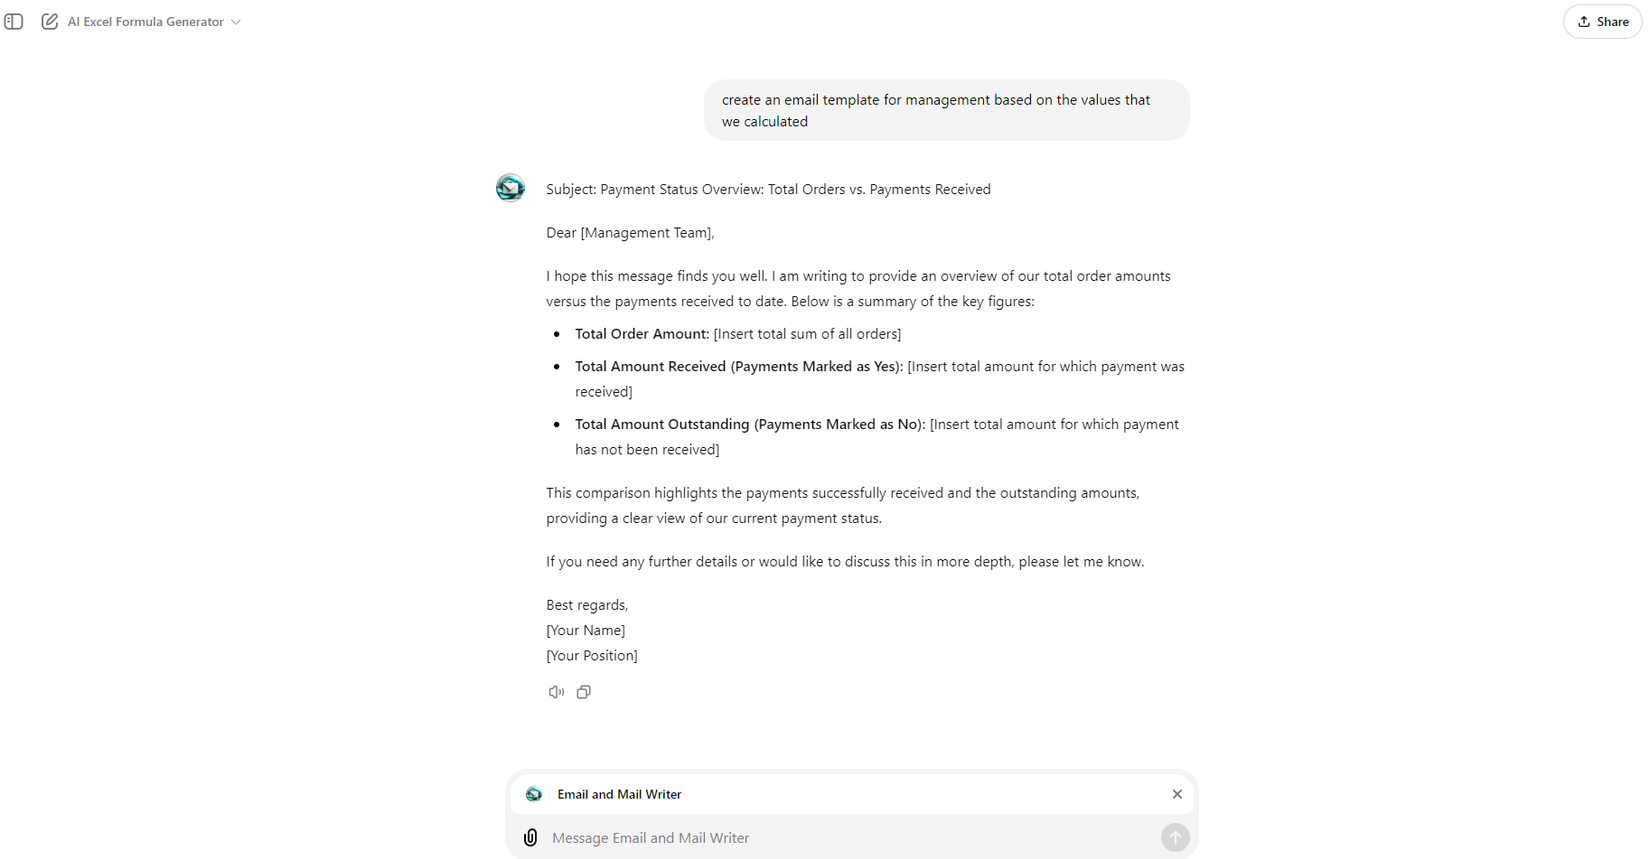Remove the Email and Mail Writer mention

(1177, 794)
